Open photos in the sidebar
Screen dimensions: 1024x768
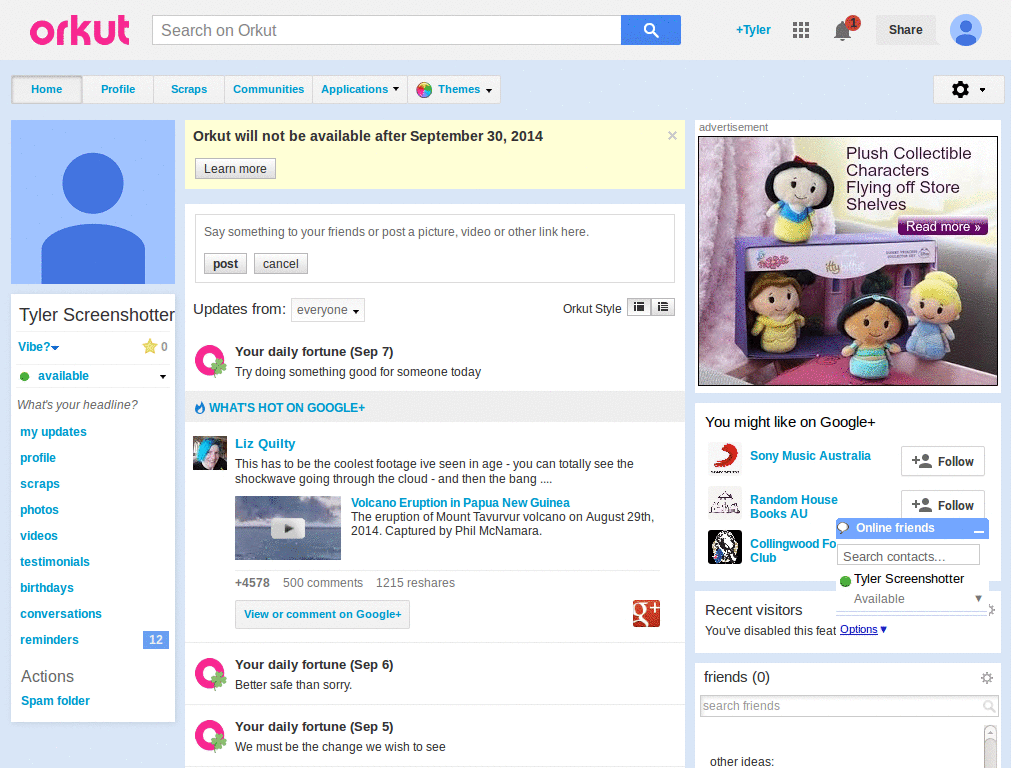(39, 510)
